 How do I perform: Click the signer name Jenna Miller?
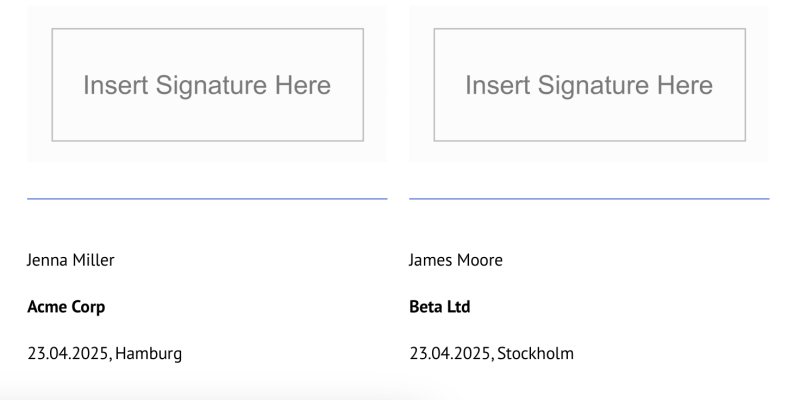[x=71, y=260]
